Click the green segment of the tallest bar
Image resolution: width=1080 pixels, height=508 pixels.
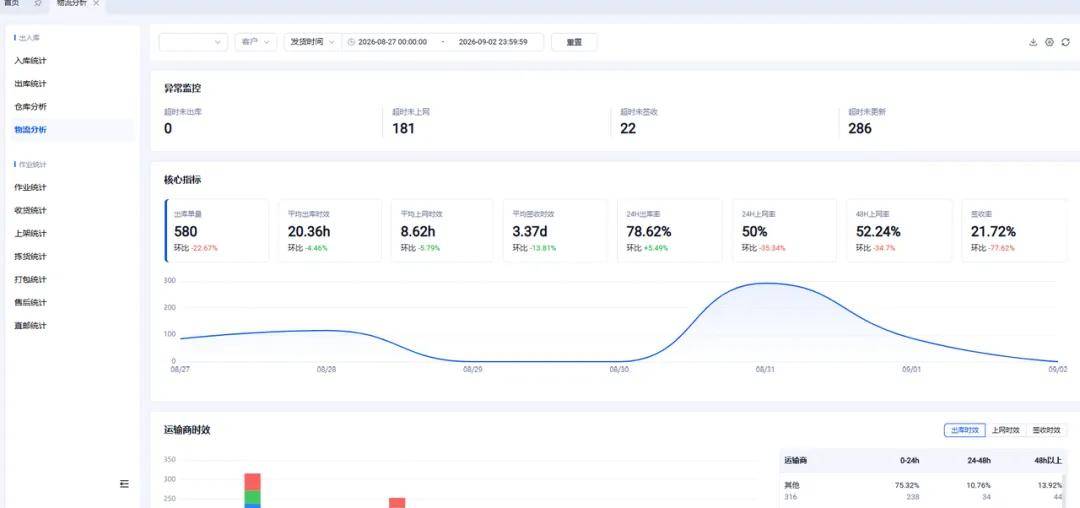click(x=252, y=497)
